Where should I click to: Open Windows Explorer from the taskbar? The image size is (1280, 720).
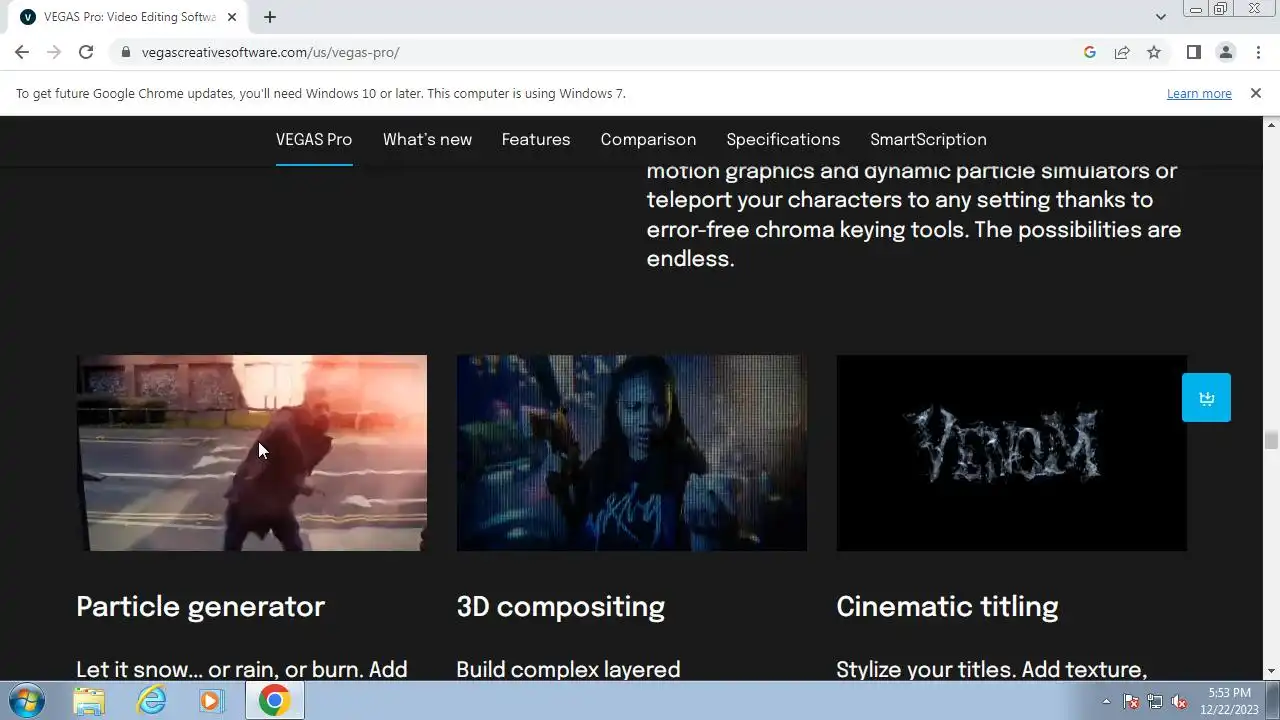89,700
